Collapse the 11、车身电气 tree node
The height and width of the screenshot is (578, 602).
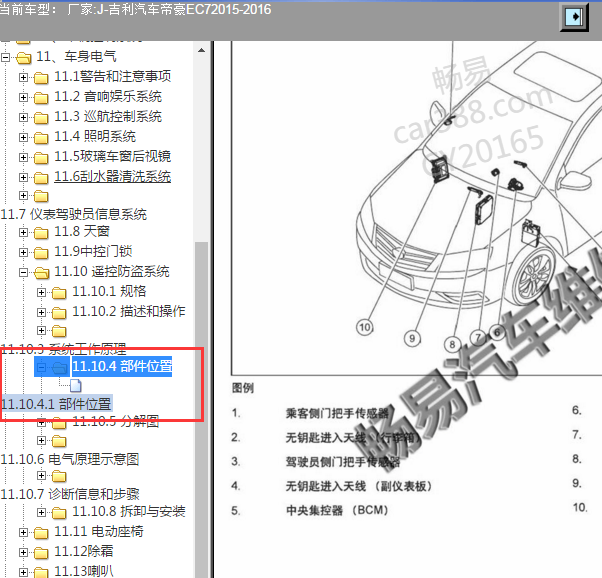[5, 58]
